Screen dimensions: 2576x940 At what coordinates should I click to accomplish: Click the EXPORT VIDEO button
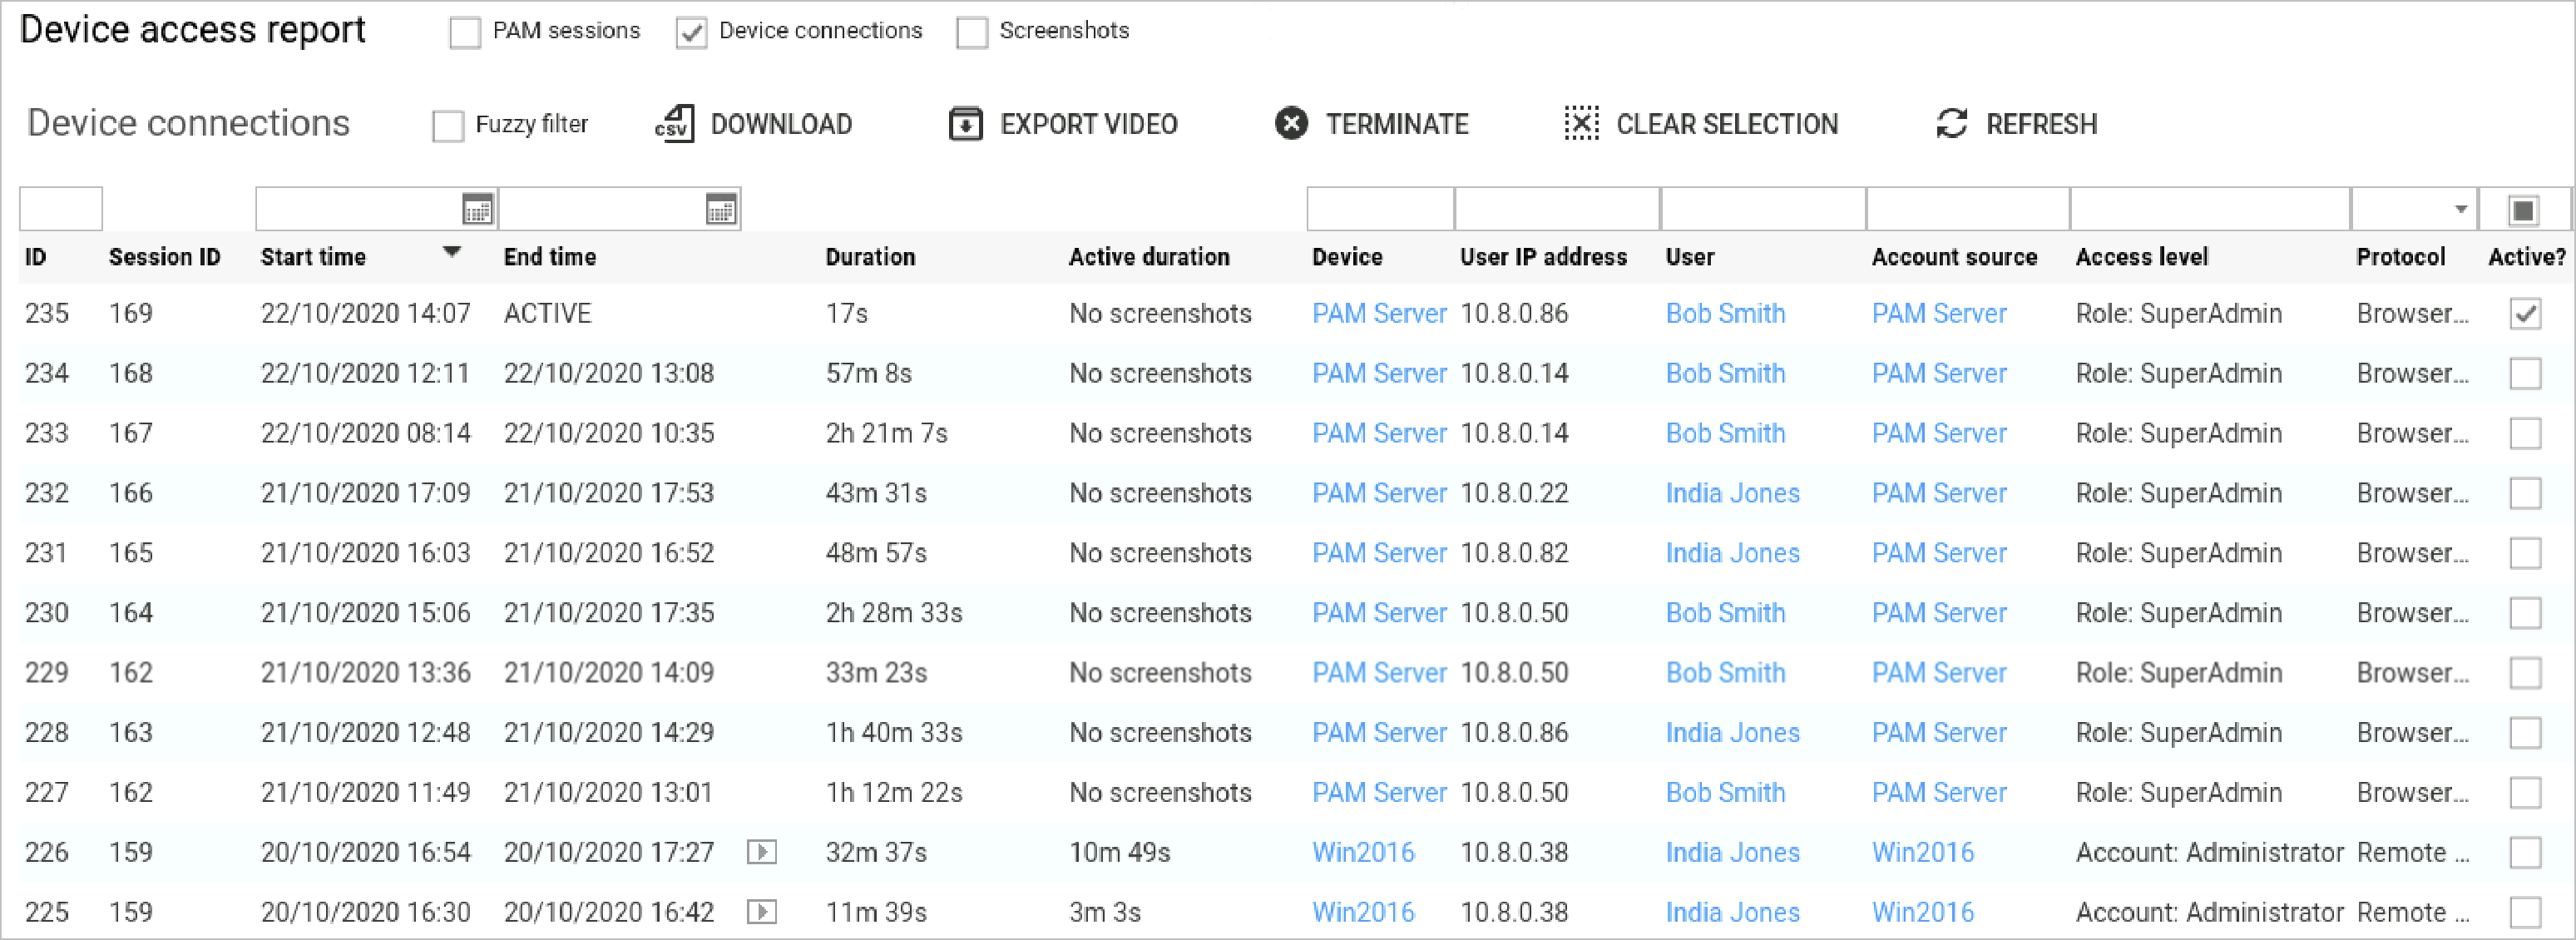[1063, 124]
